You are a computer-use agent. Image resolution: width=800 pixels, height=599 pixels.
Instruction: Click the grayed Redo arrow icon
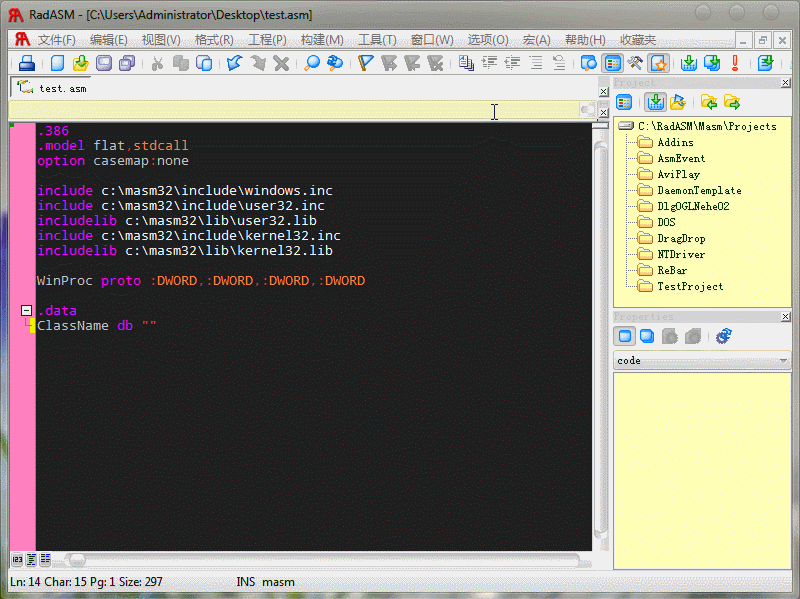click(258, 63)
